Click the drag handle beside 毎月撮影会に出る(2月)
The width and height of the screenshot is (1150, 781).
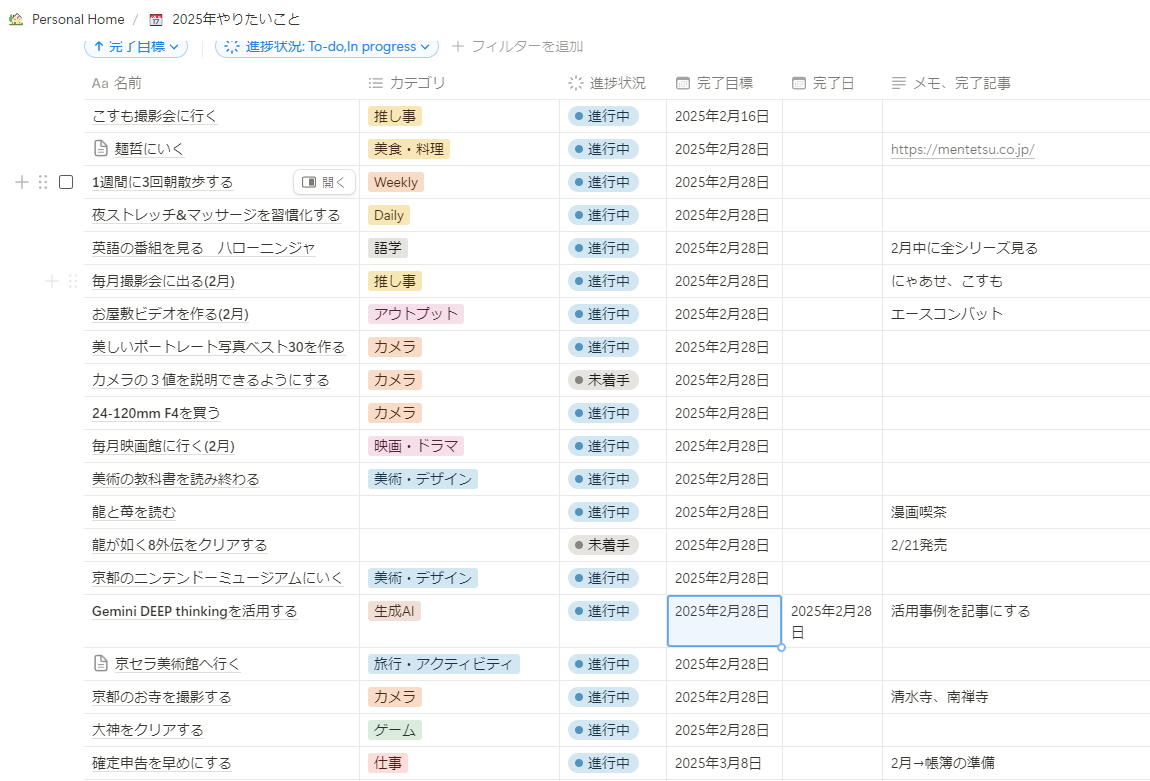click(x=72, y=281)
